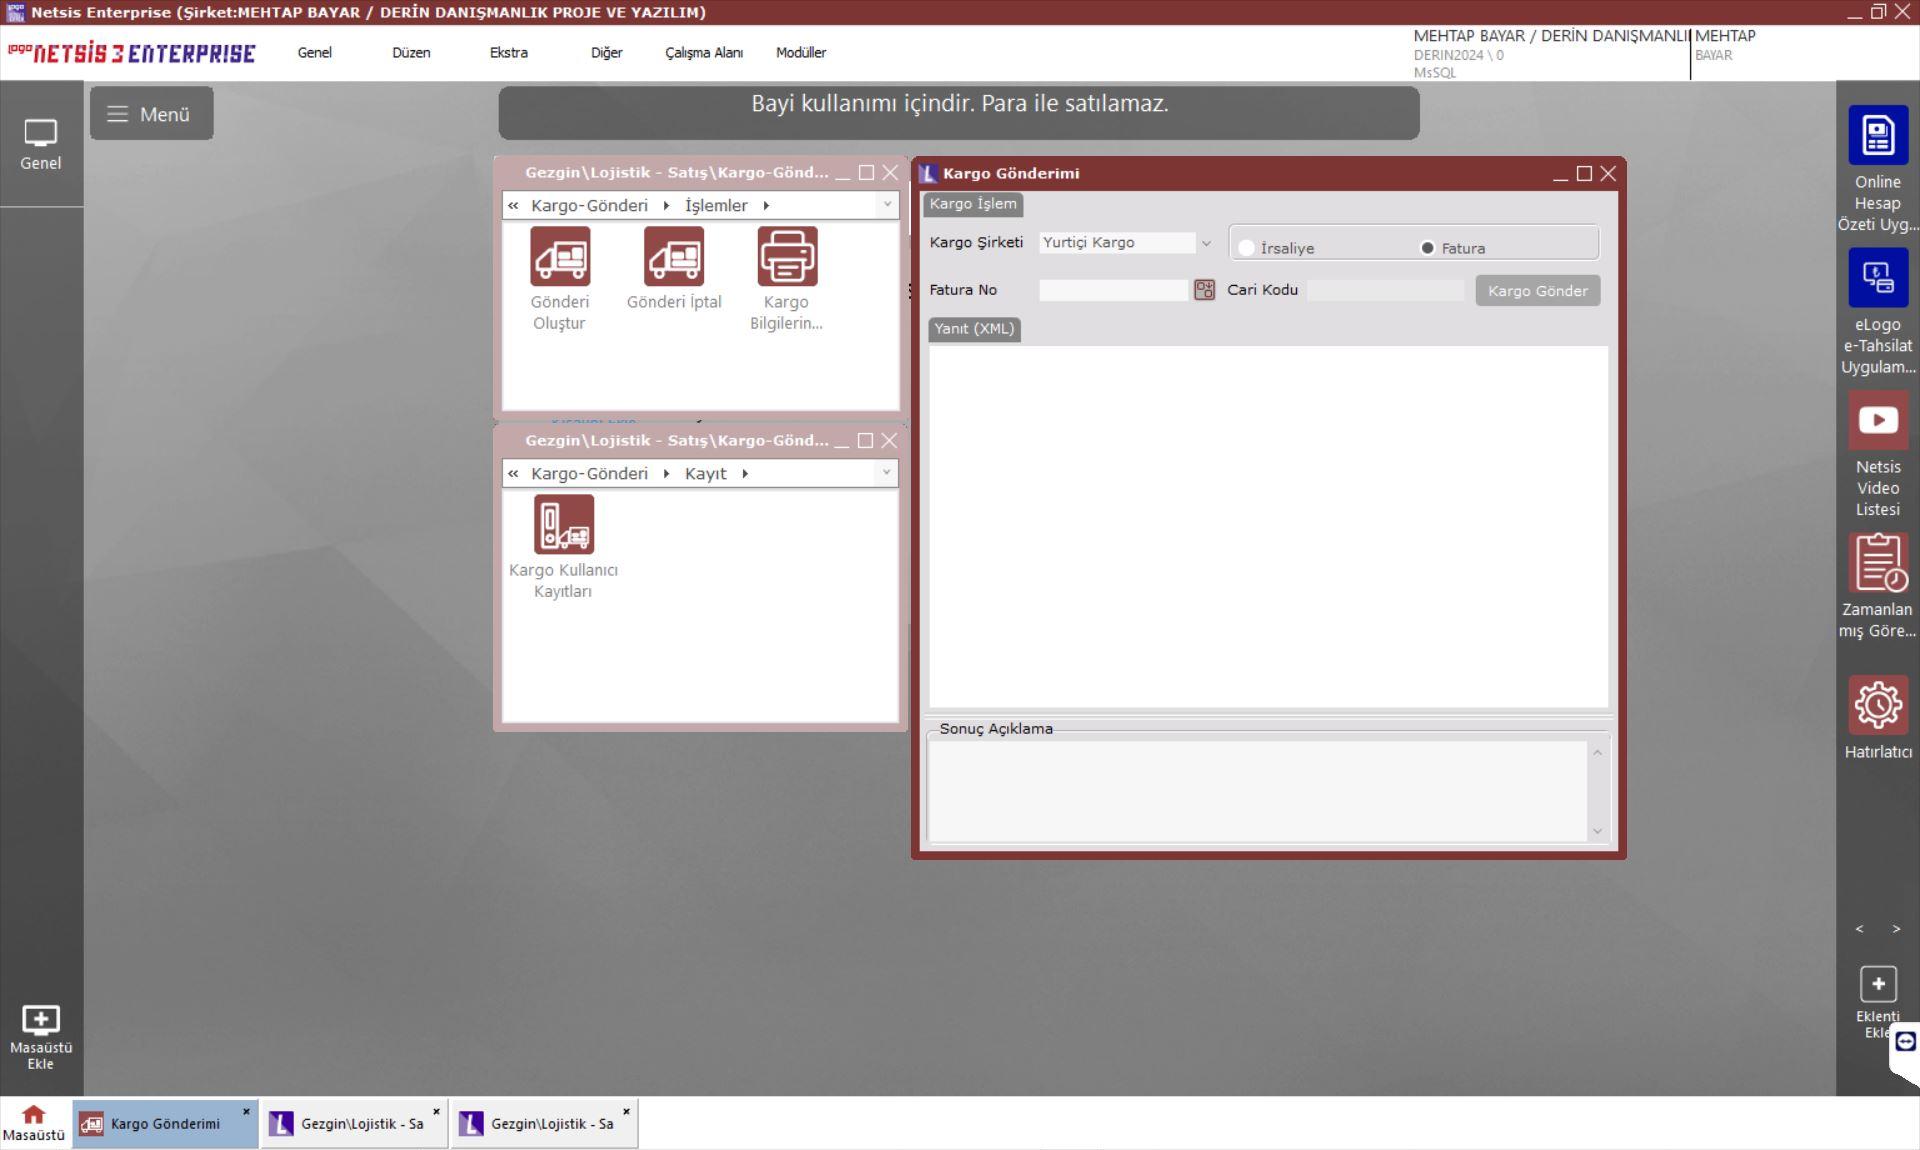Screen dimensions: 1920x1150
Task: Open Zamanlanmış Görevler shortcut
Action: pyautogui.click(x=1878, y=562)
